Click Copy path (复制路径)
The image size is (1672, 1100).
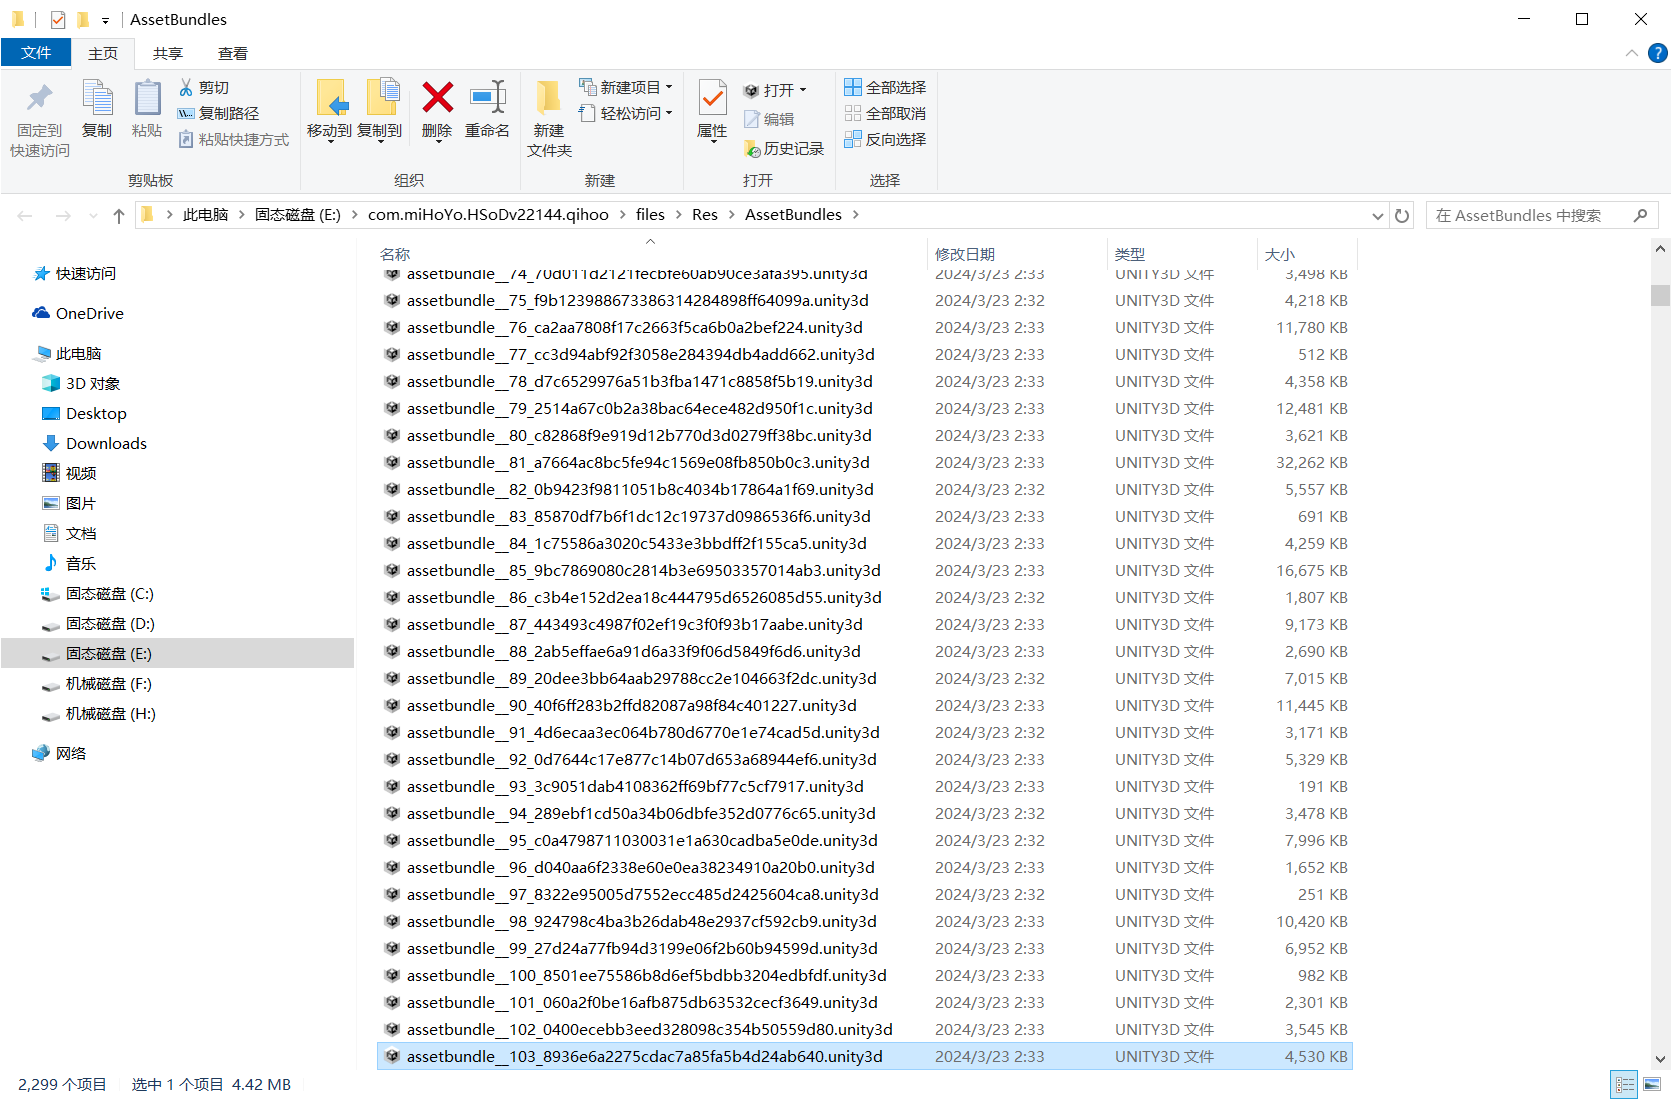[219, 114]
